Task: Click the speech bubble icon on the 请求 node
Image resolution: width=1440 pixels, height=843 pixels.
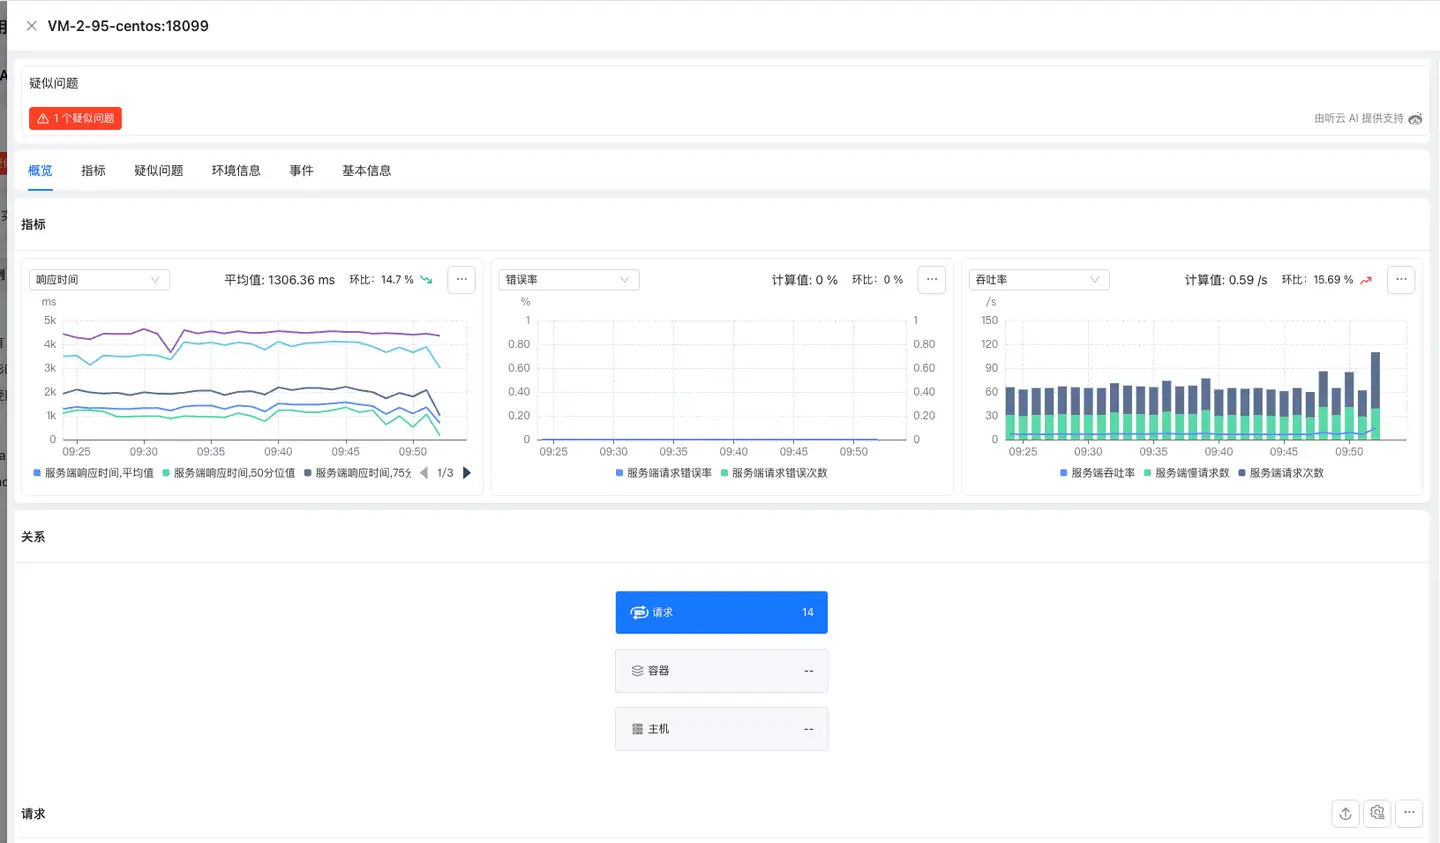Action: [640, 612]
